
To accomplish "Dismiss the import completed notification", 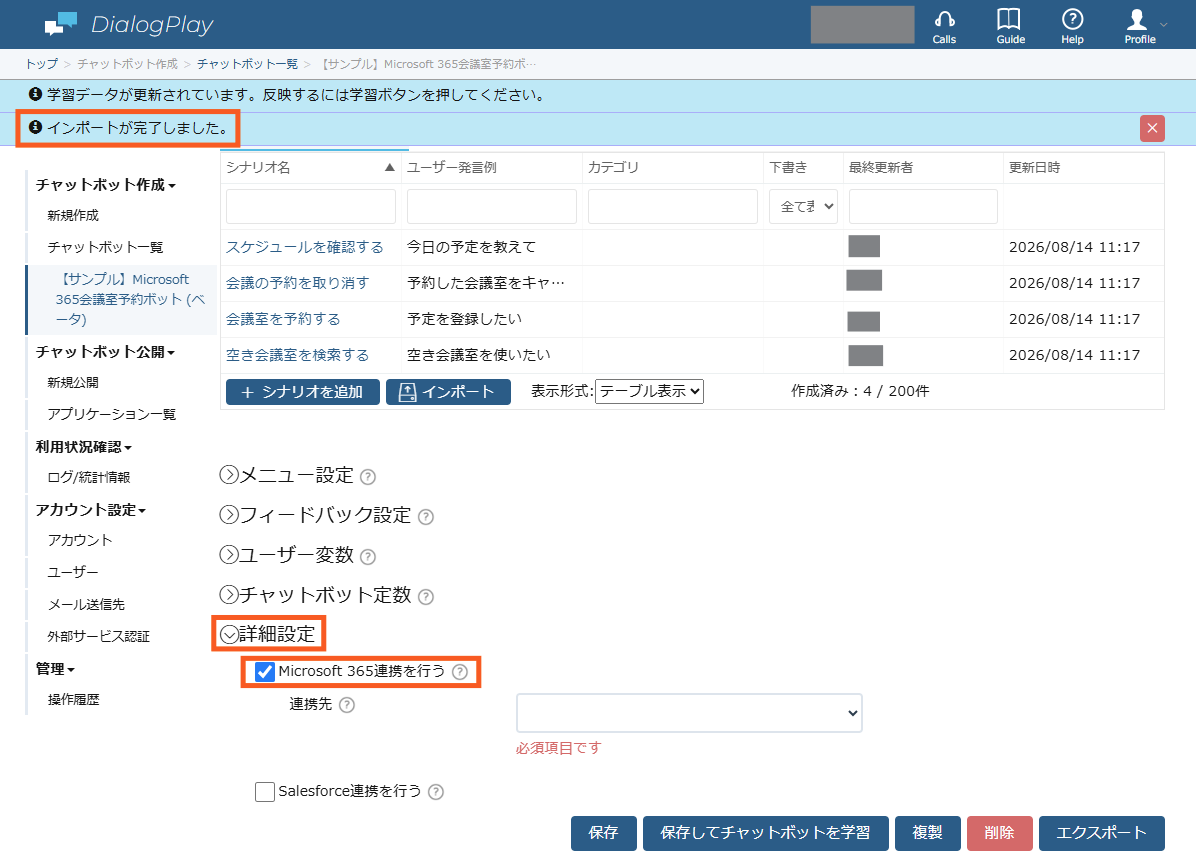I will 1152,128.
